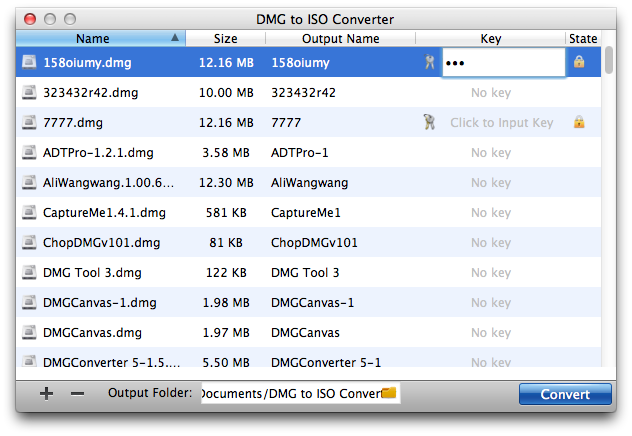Click the lock icon for 158oiumy.dmg
This screenshot has width=632, height=436.
click(x=579, y=62)
